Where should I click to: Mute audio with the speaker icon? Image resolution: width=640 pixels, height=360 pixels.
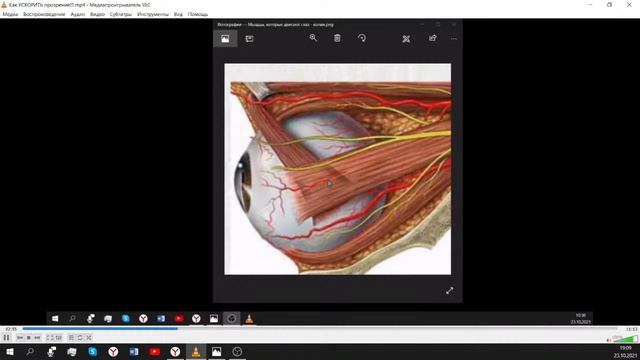609,340
